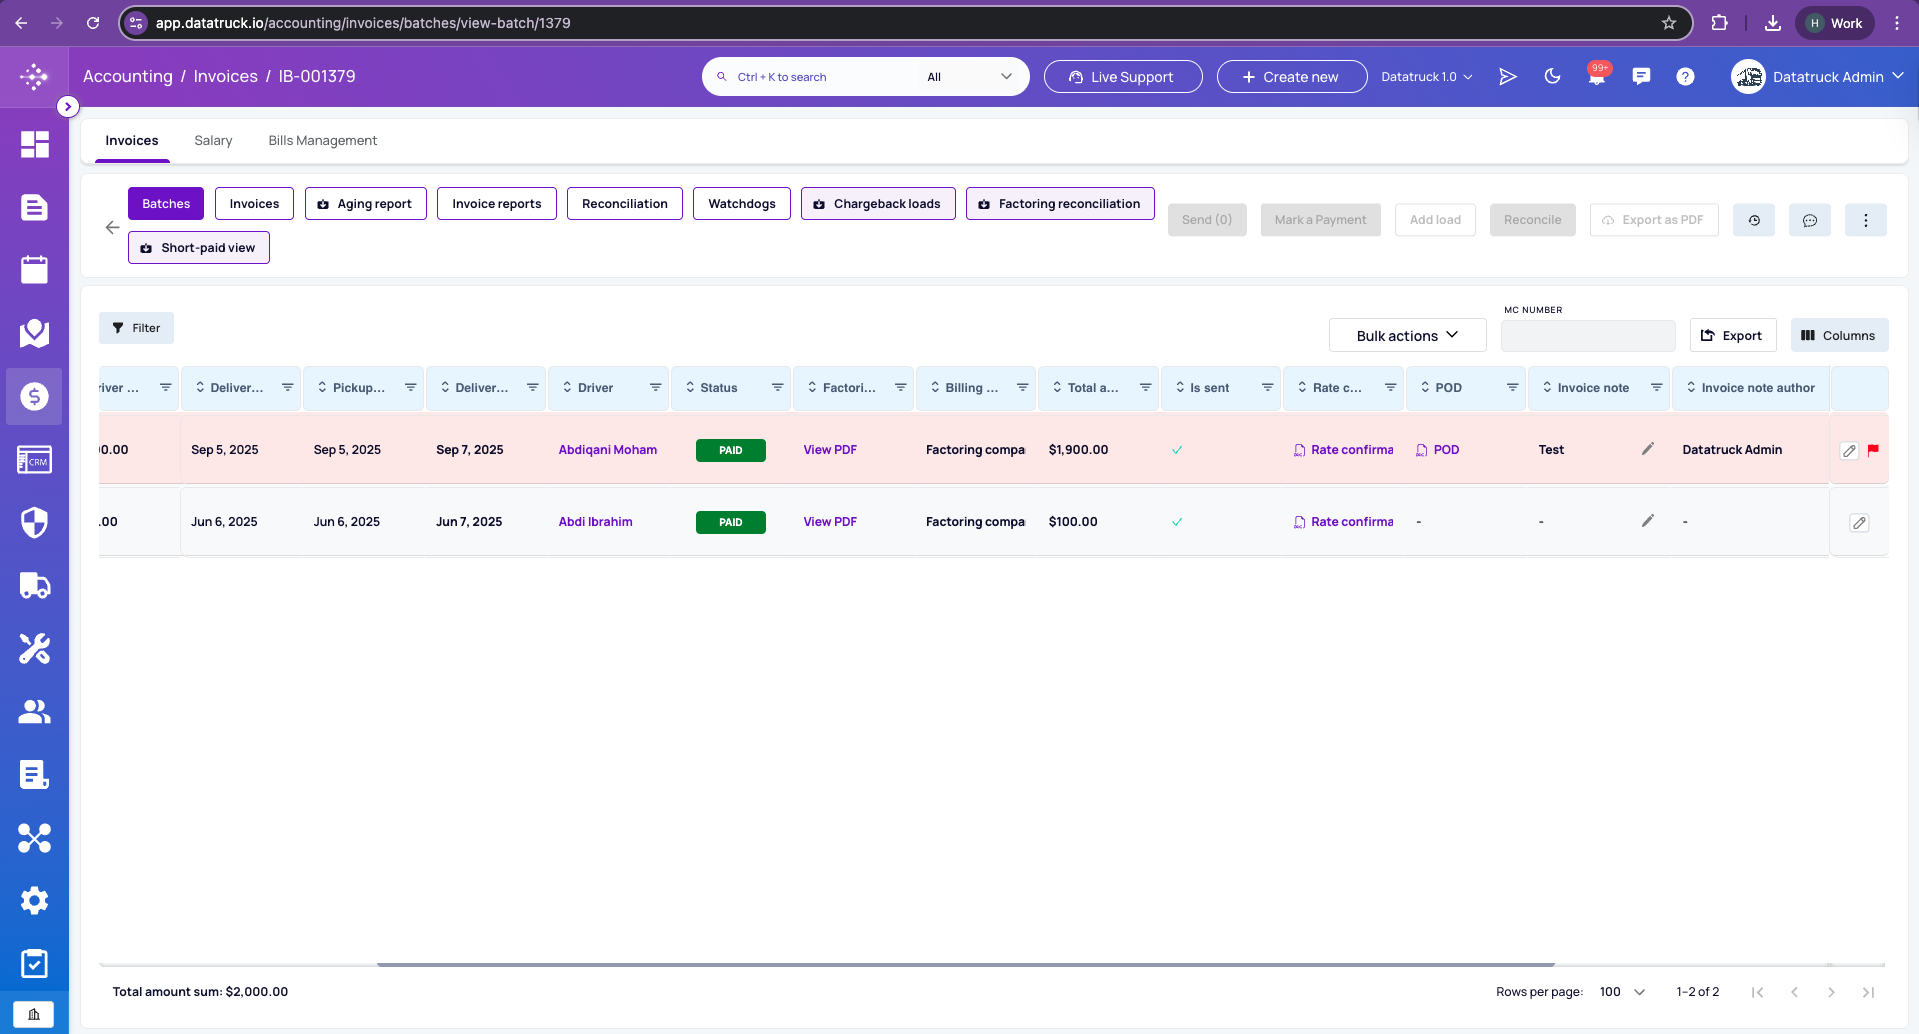Open notifications bell with 99+ badge
Screen dimensions: 1919x1034
click(x=1597, y=77)
